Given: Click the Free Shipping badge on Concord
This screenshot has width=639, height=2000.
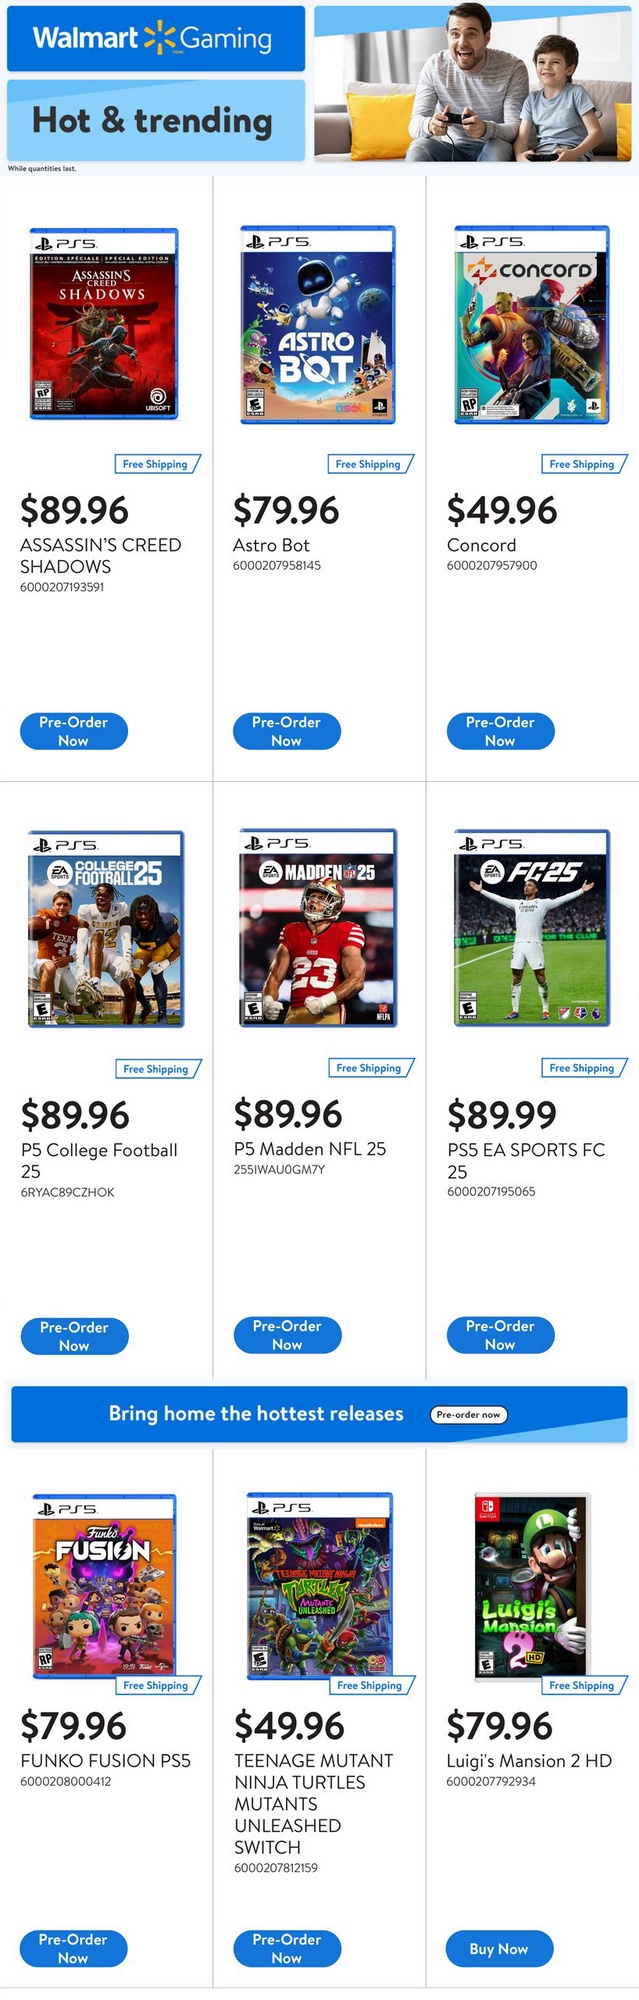Looking at the screenshot, I should 583,464.
